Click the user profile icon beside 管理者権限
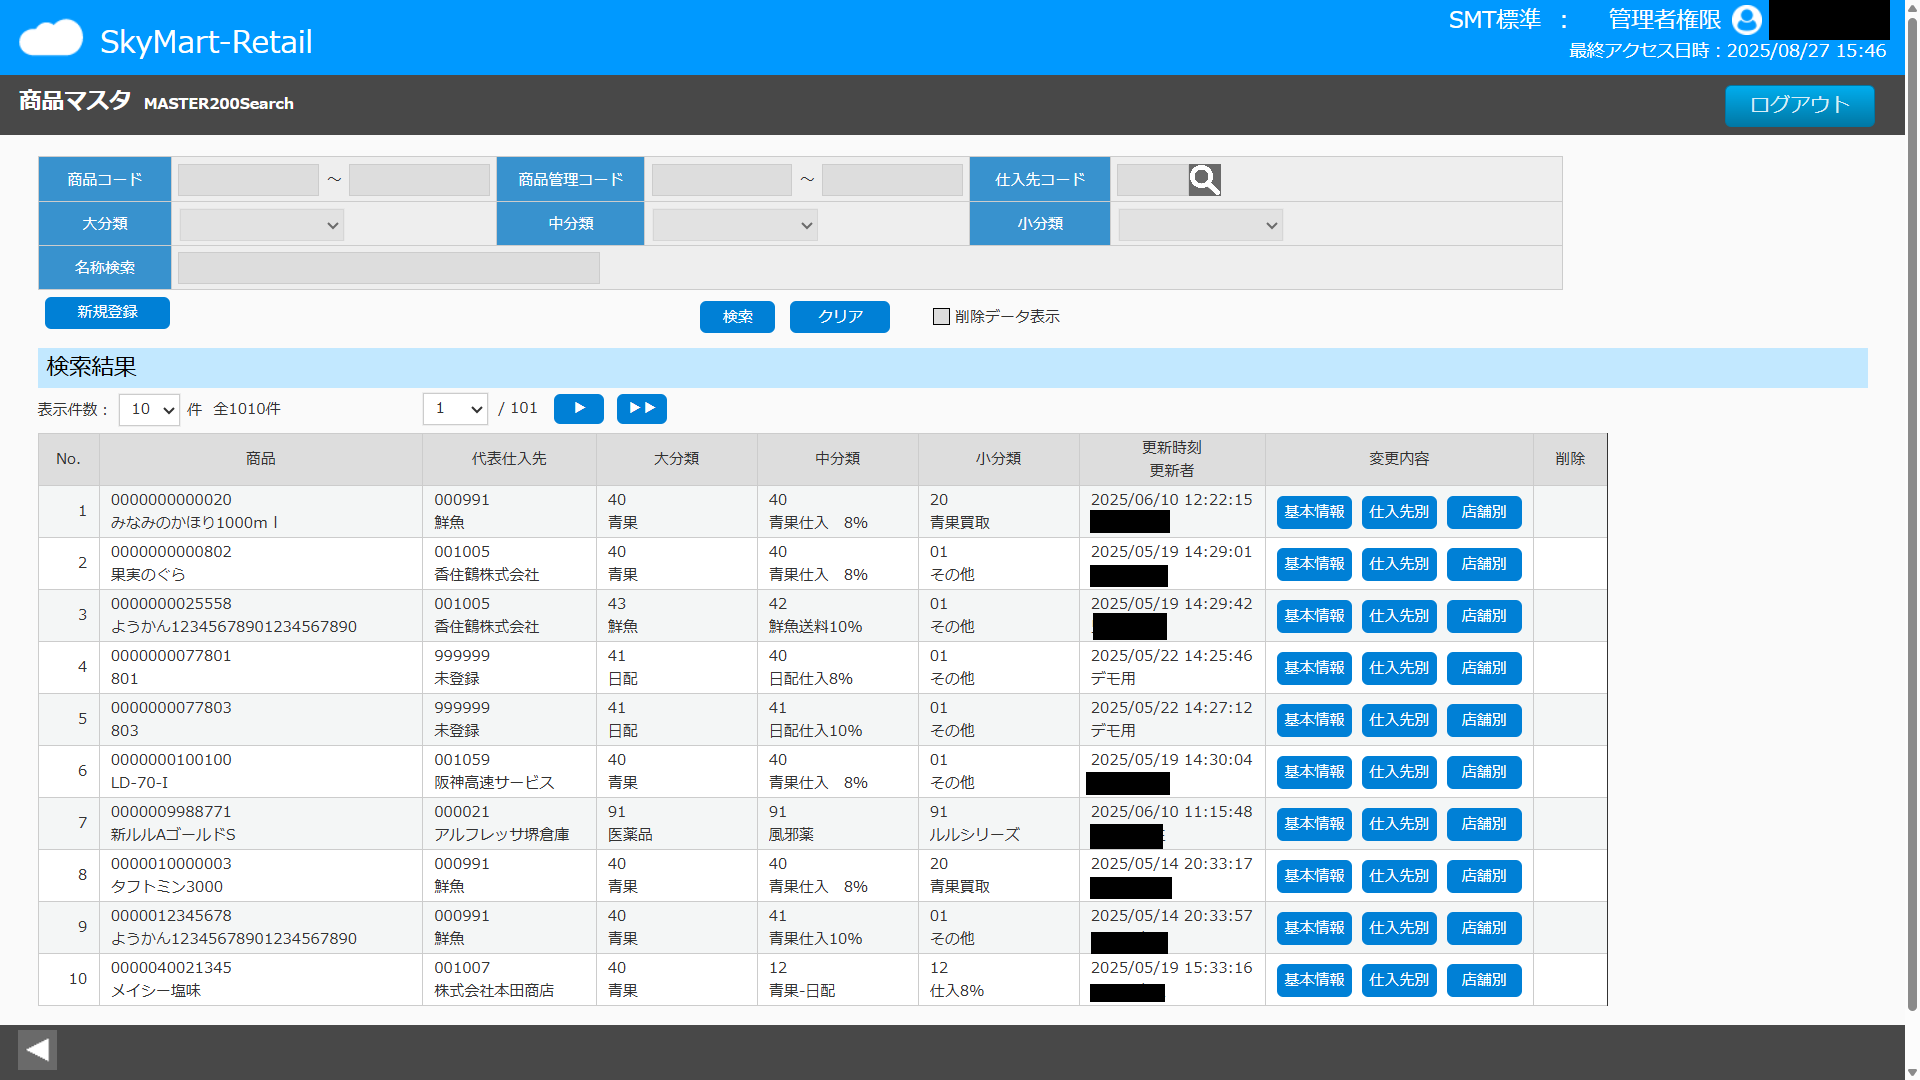Screen dimensions: 1920x1080 click(1745, 20)
